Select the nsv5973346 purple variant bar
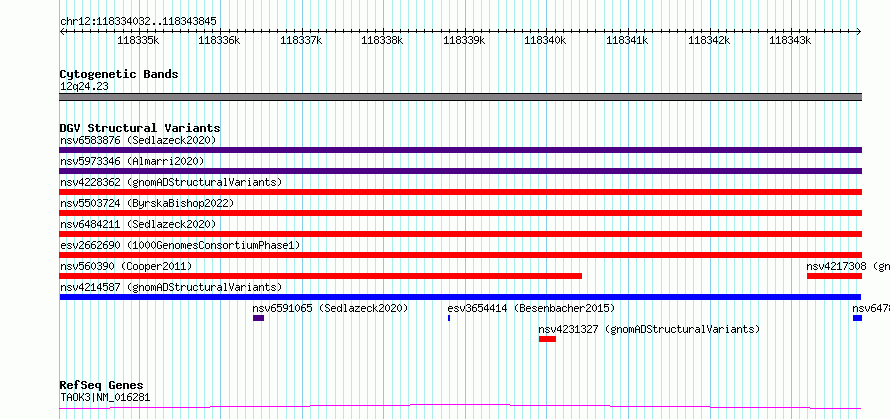 point(460,171)
